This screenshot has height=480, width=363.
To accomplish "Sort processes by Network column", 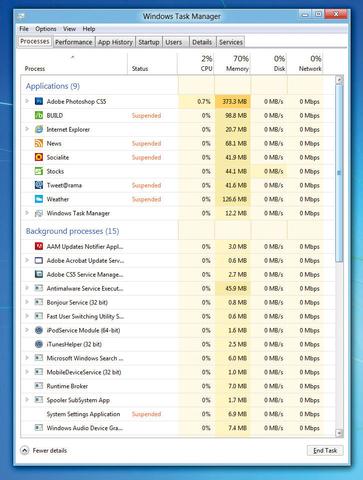I will [305, 63].
